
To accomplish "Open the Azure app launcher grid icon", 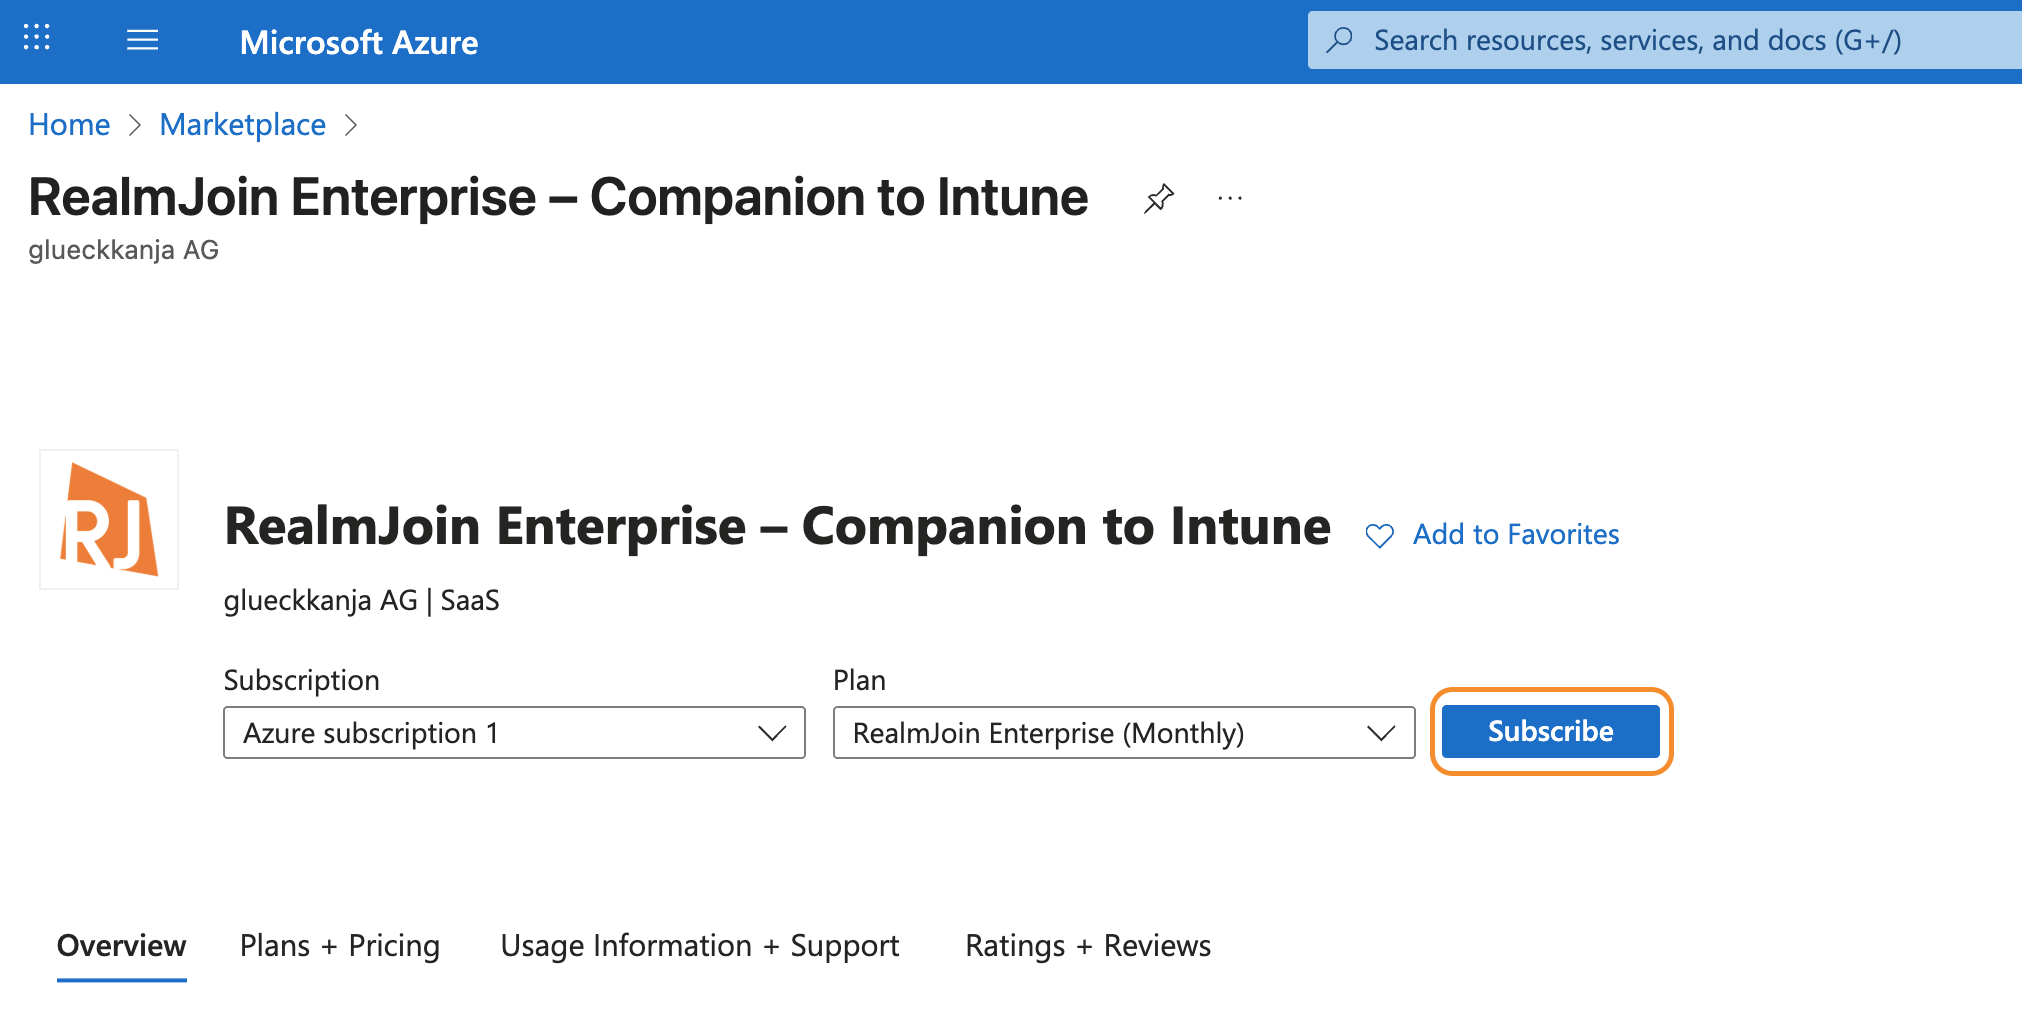I will [37, 39].
